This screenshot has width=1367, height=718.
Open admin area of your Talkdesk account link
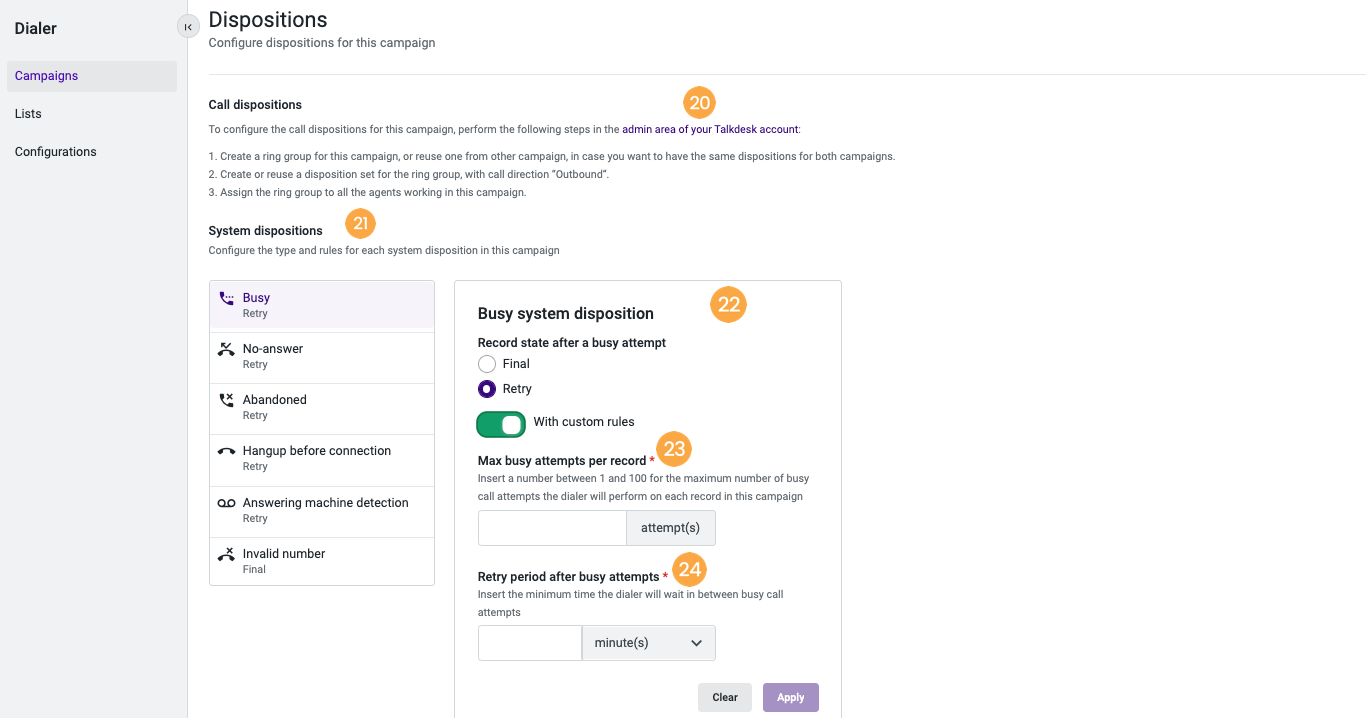pos(710,130)
